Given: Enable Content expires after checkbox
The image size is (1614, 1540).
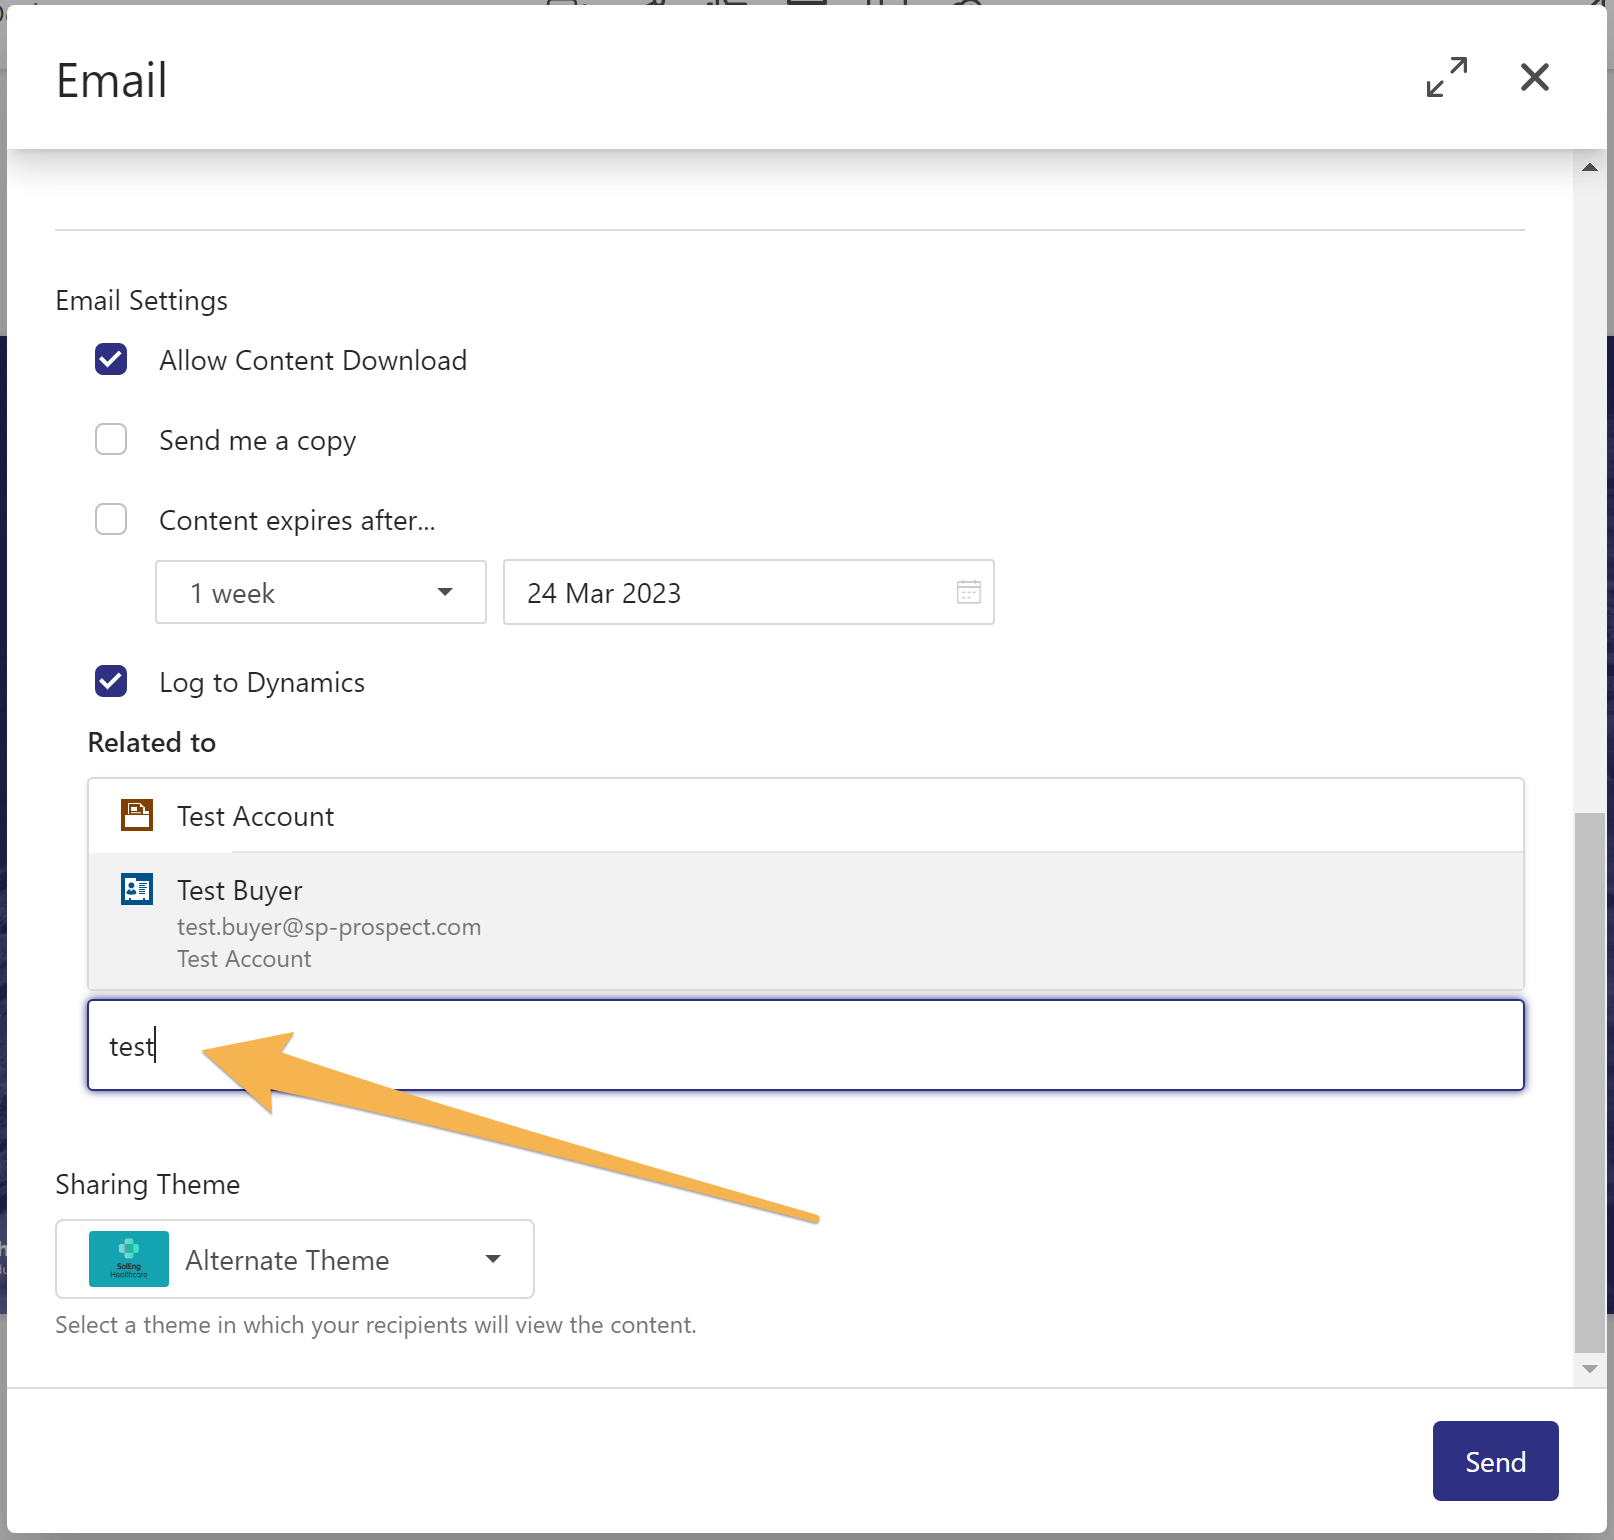Looking at the screenshot, I should 111,519.
